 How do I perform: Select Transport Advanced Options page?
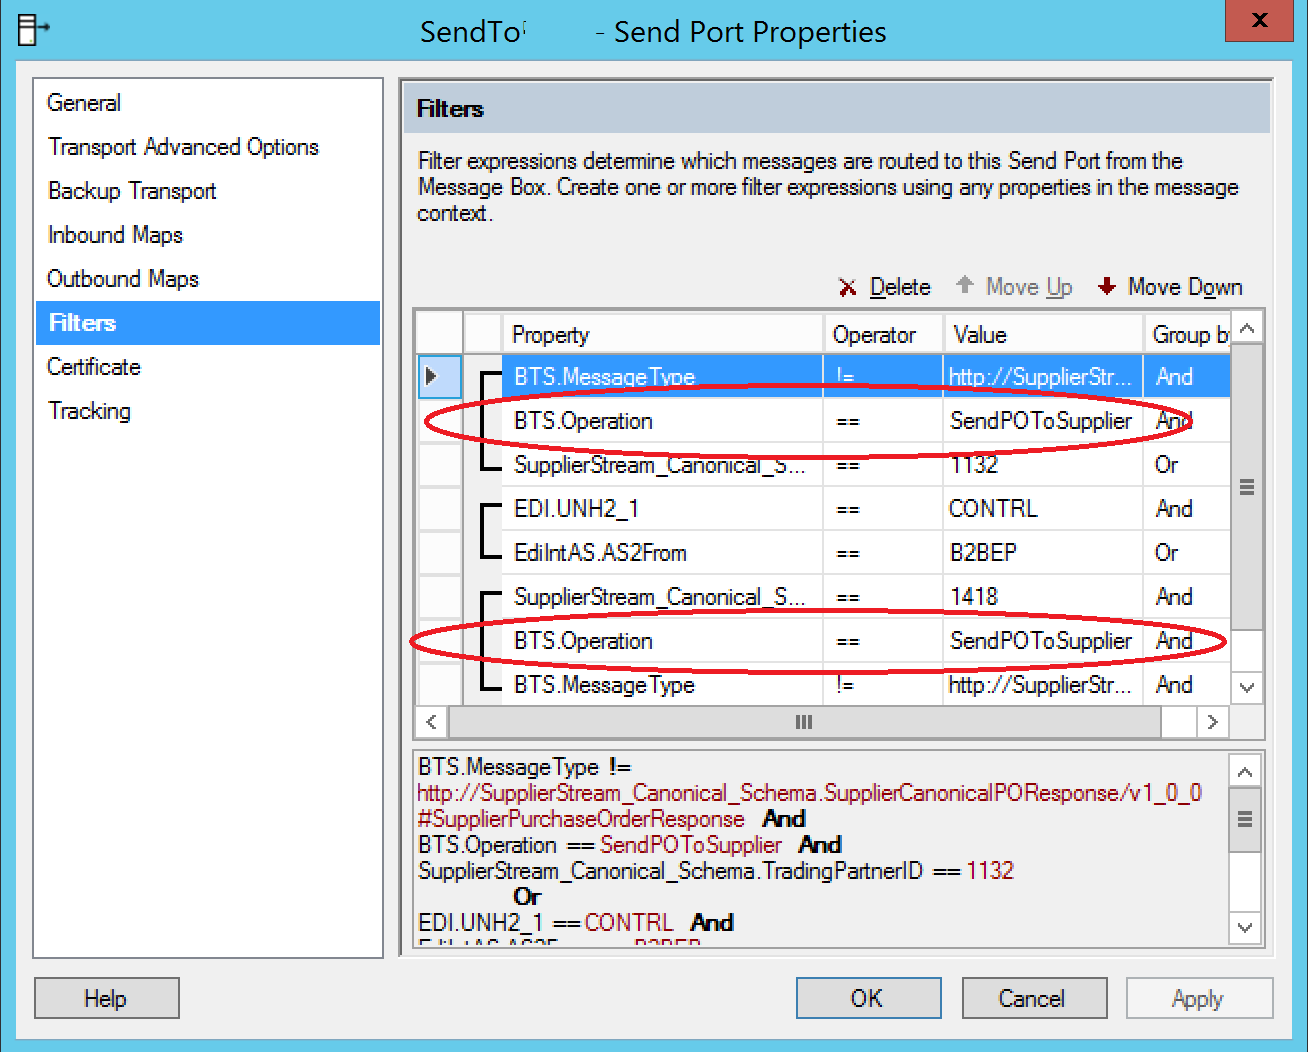click(x=184, y=147)
